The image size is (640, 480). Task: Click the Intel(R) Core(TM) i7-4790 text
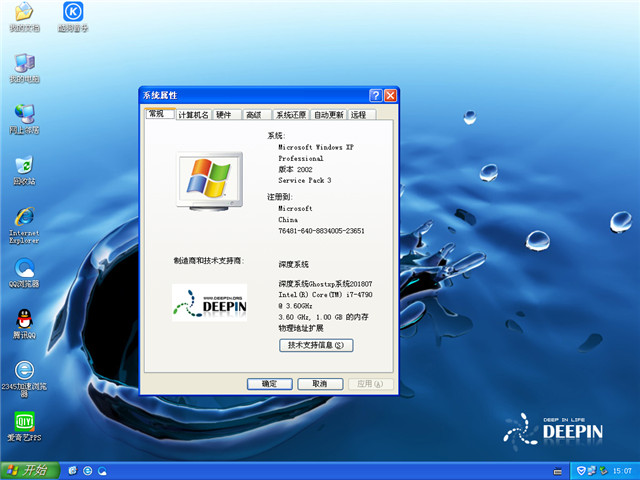325,295
